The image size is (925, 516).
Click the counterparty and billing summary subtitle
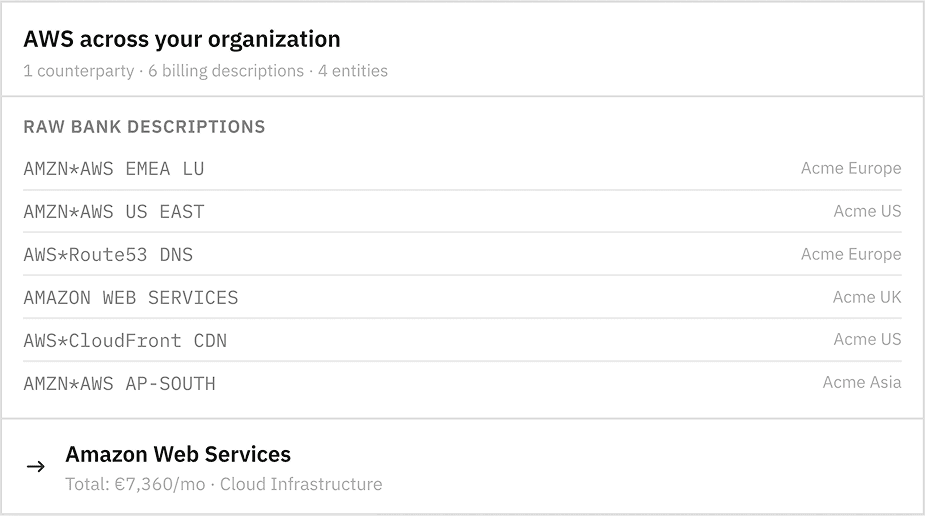tap(205, 71)
